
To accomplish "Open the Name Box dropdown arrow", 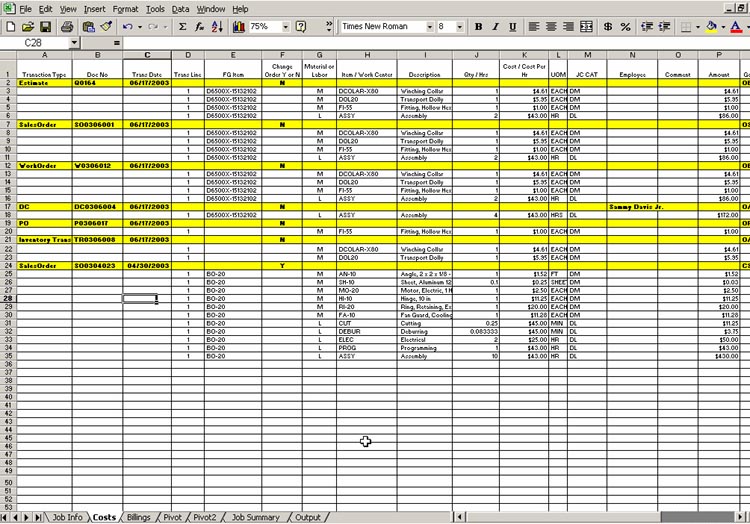I will (x=74, y=43).
